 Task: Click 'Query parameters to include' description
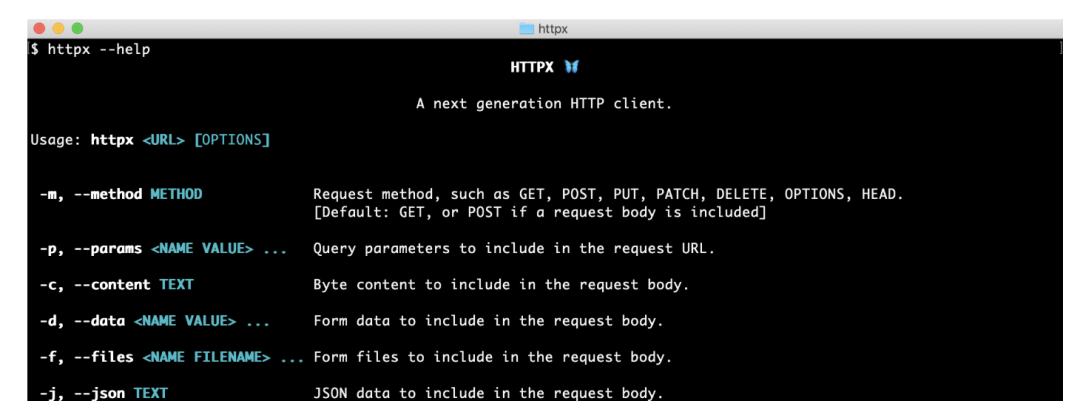tap(514, 249)
